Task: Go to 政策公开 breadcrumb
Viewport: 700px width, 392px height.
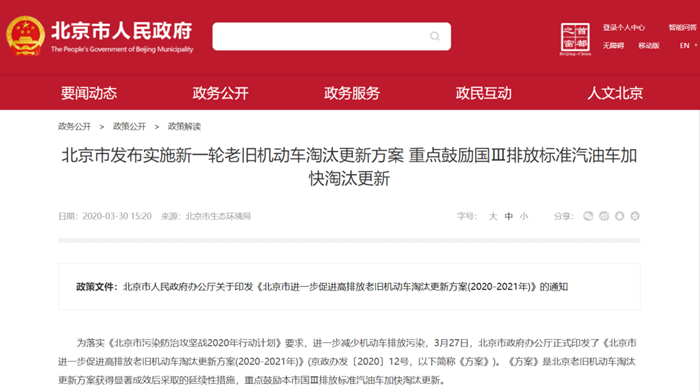Action: 129,126
